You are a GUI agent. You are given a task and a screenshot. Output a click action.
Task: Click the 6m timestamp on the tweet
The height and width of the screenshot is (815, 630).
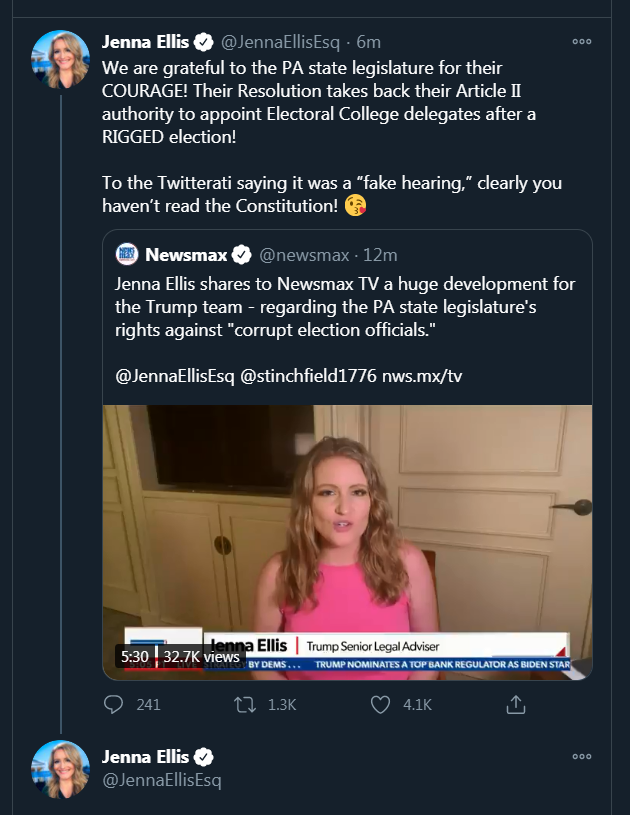[x=368, y=42]
